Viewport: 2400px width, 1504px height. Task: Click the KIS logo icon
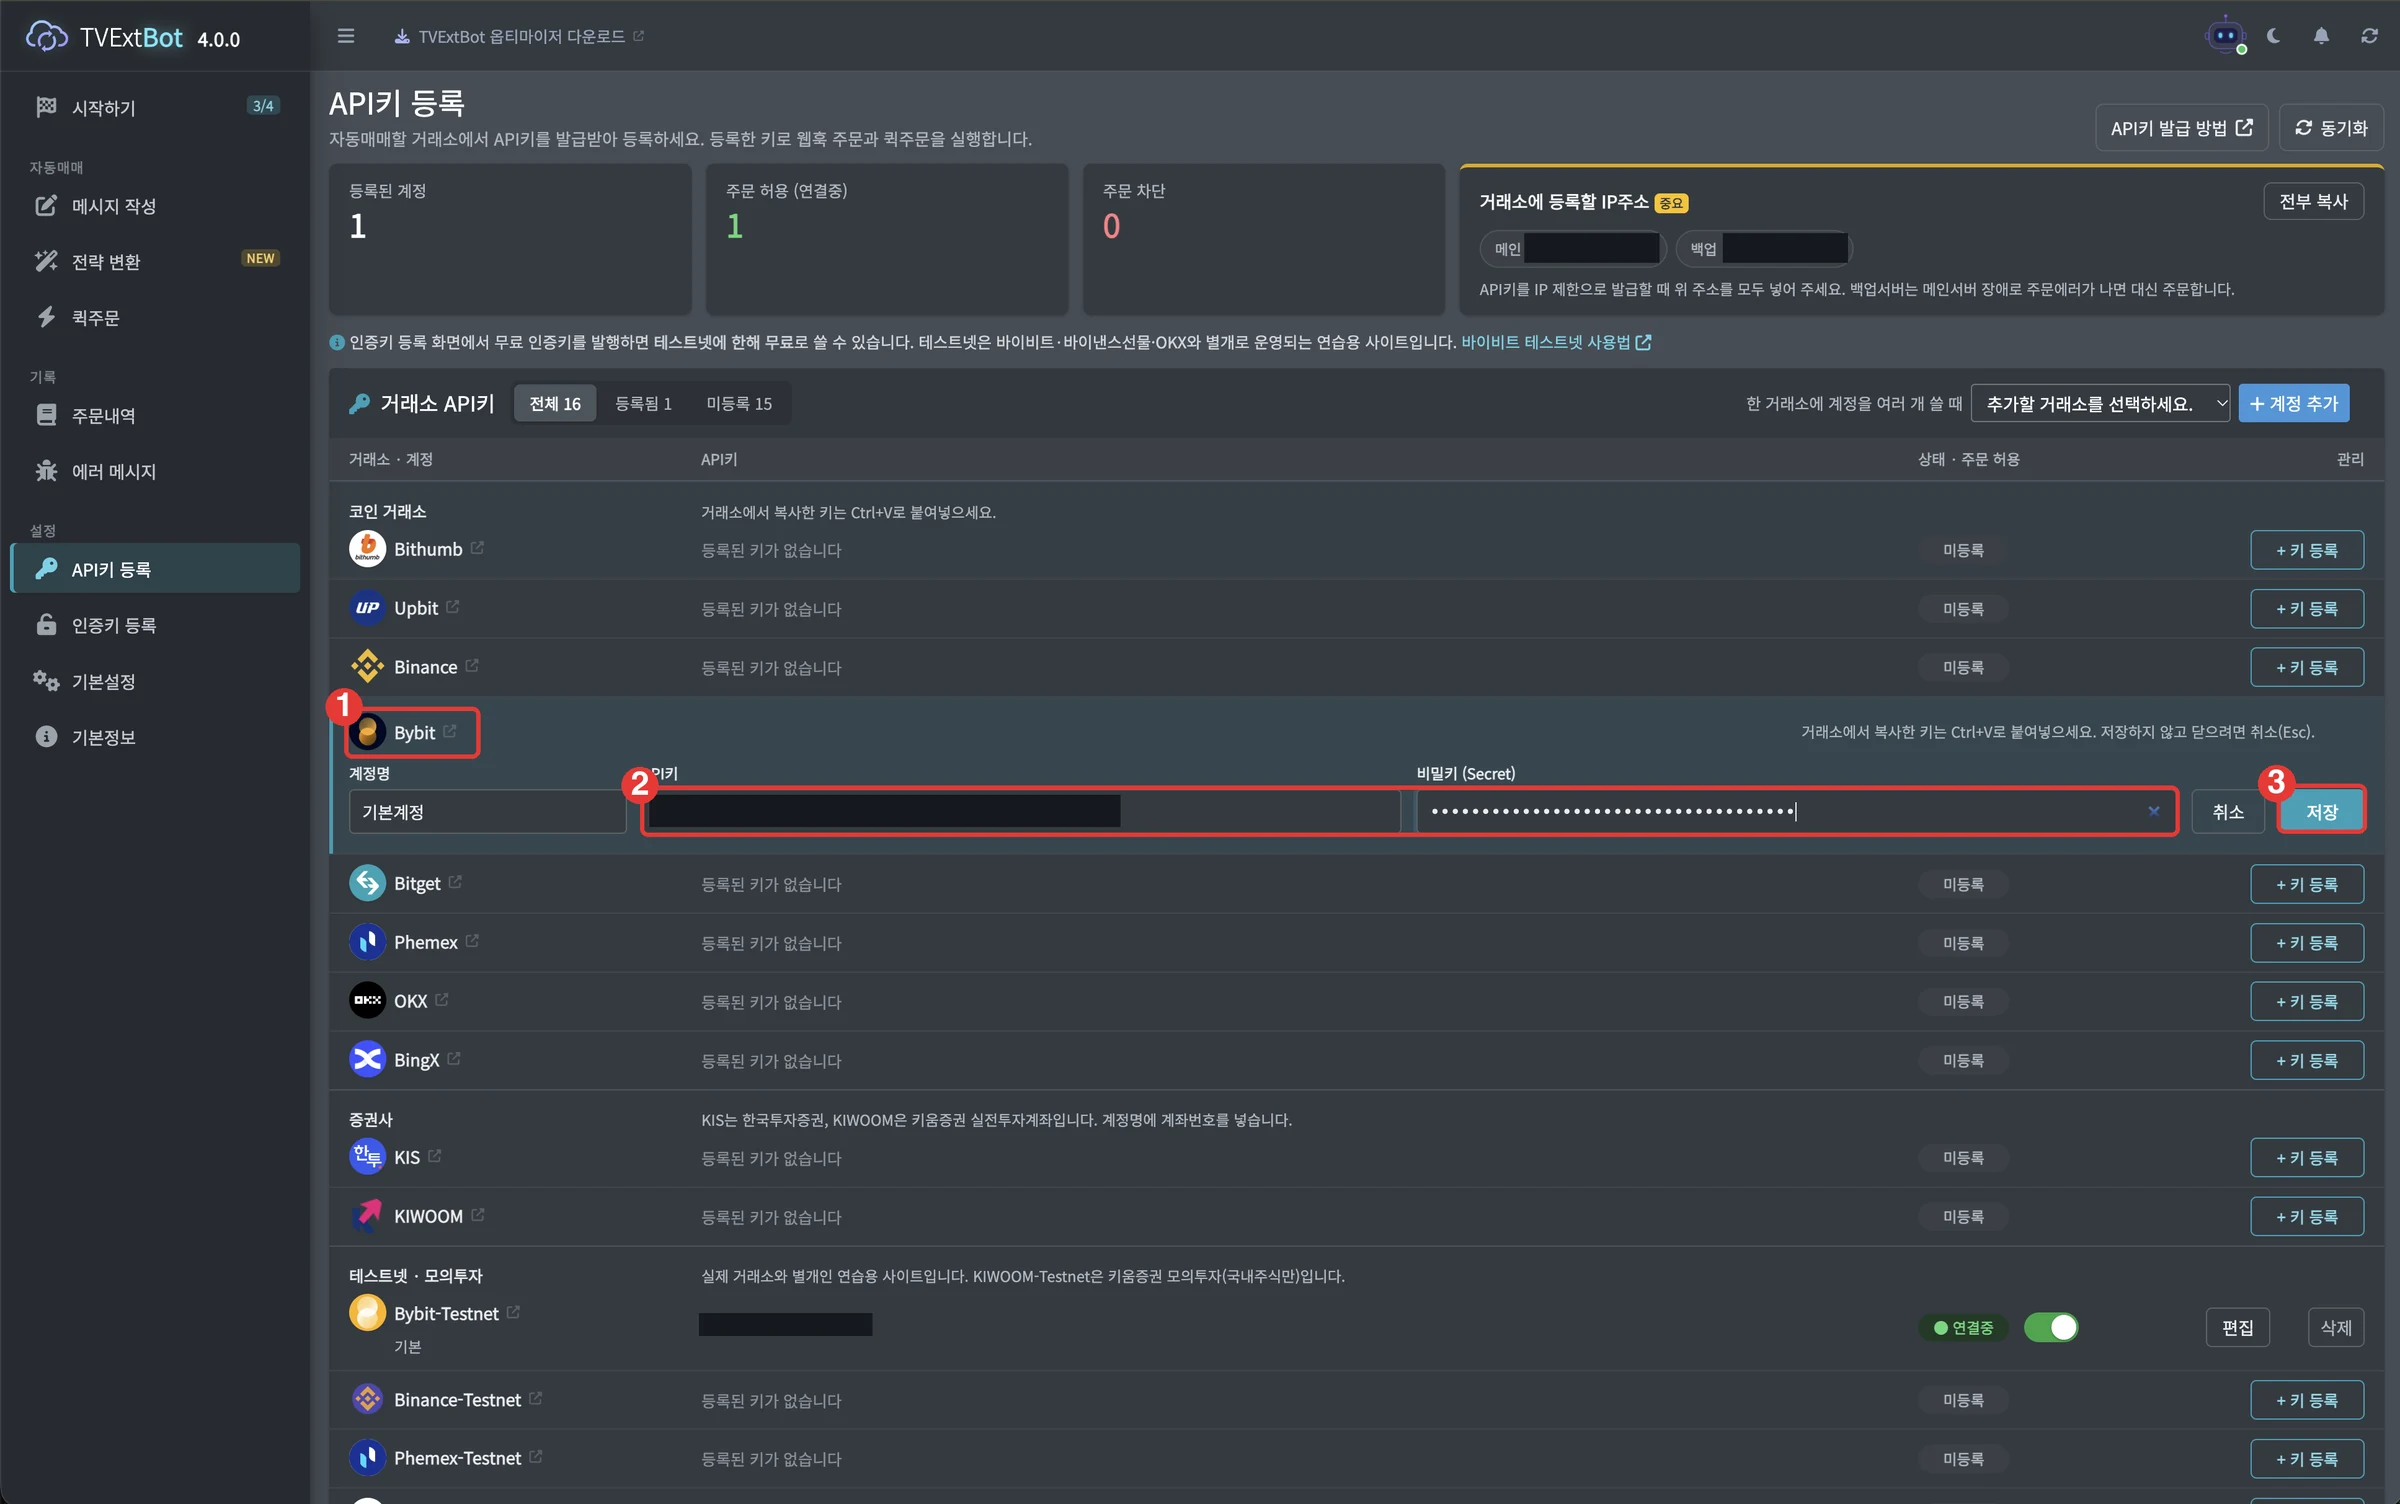pos(367,1157)
